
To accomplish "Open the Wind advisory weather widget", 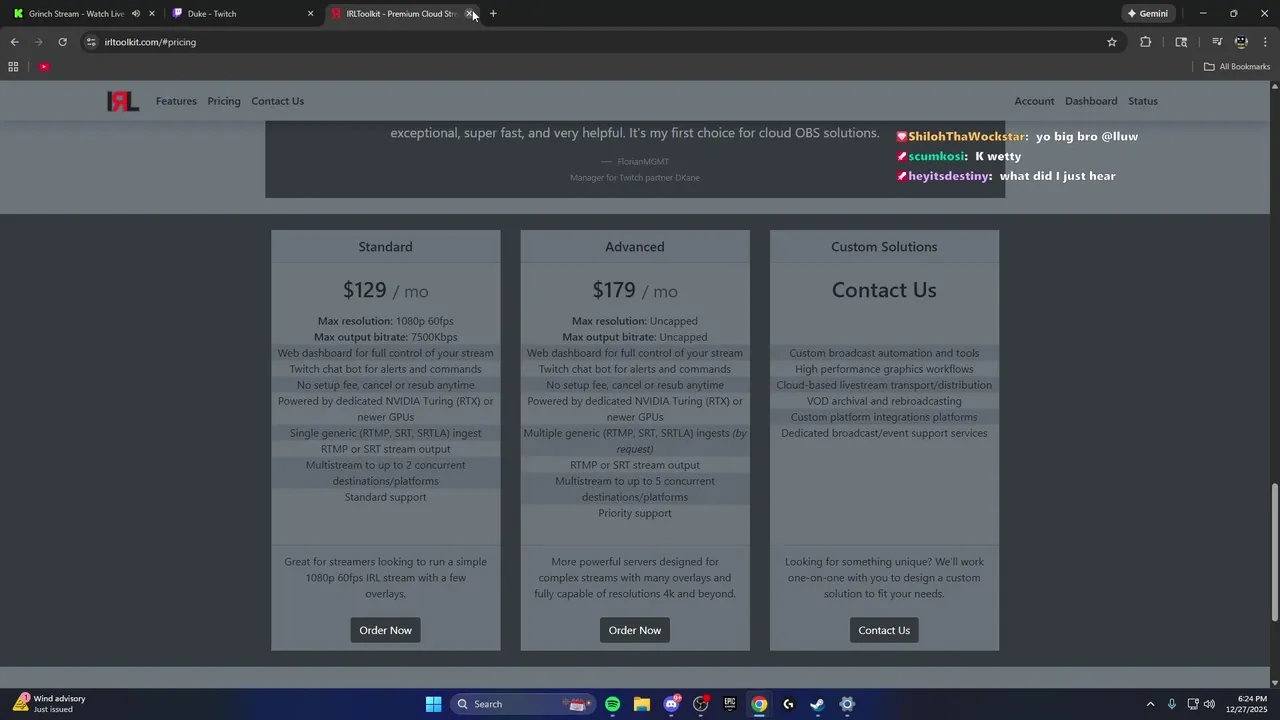I will 50,704.
